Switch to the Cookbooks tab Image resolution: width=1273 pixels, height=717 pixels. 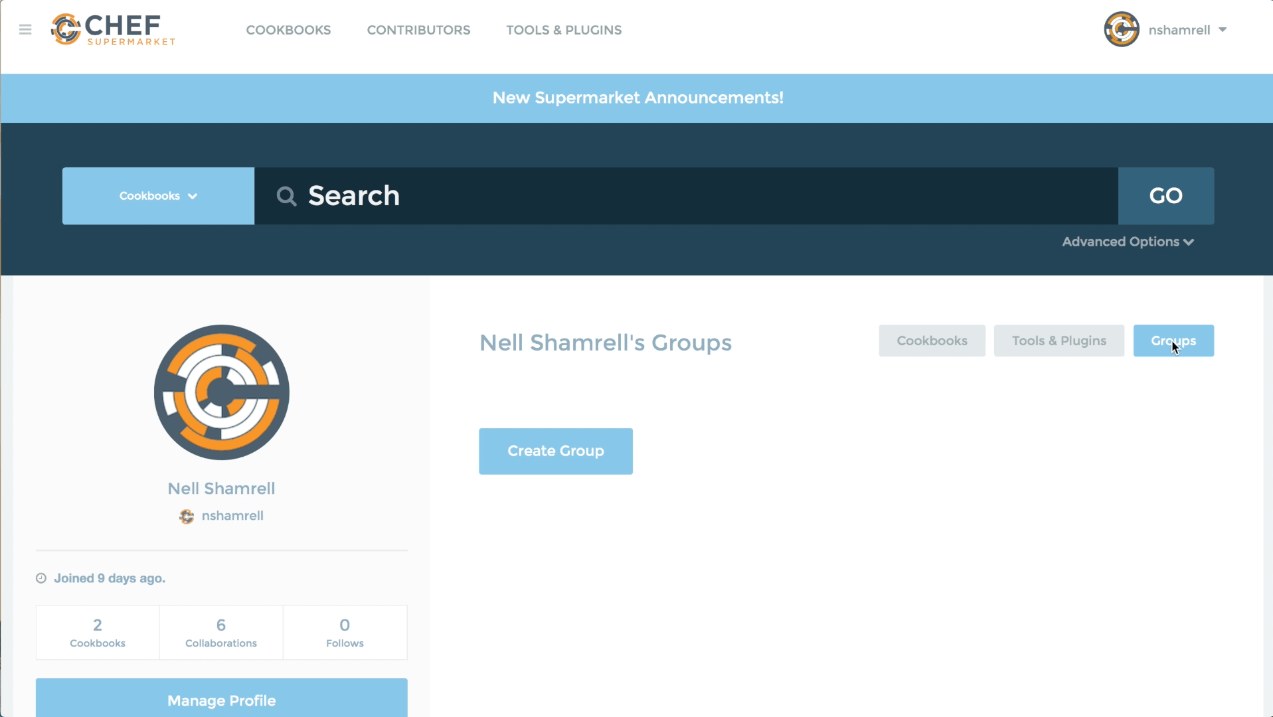931,340
